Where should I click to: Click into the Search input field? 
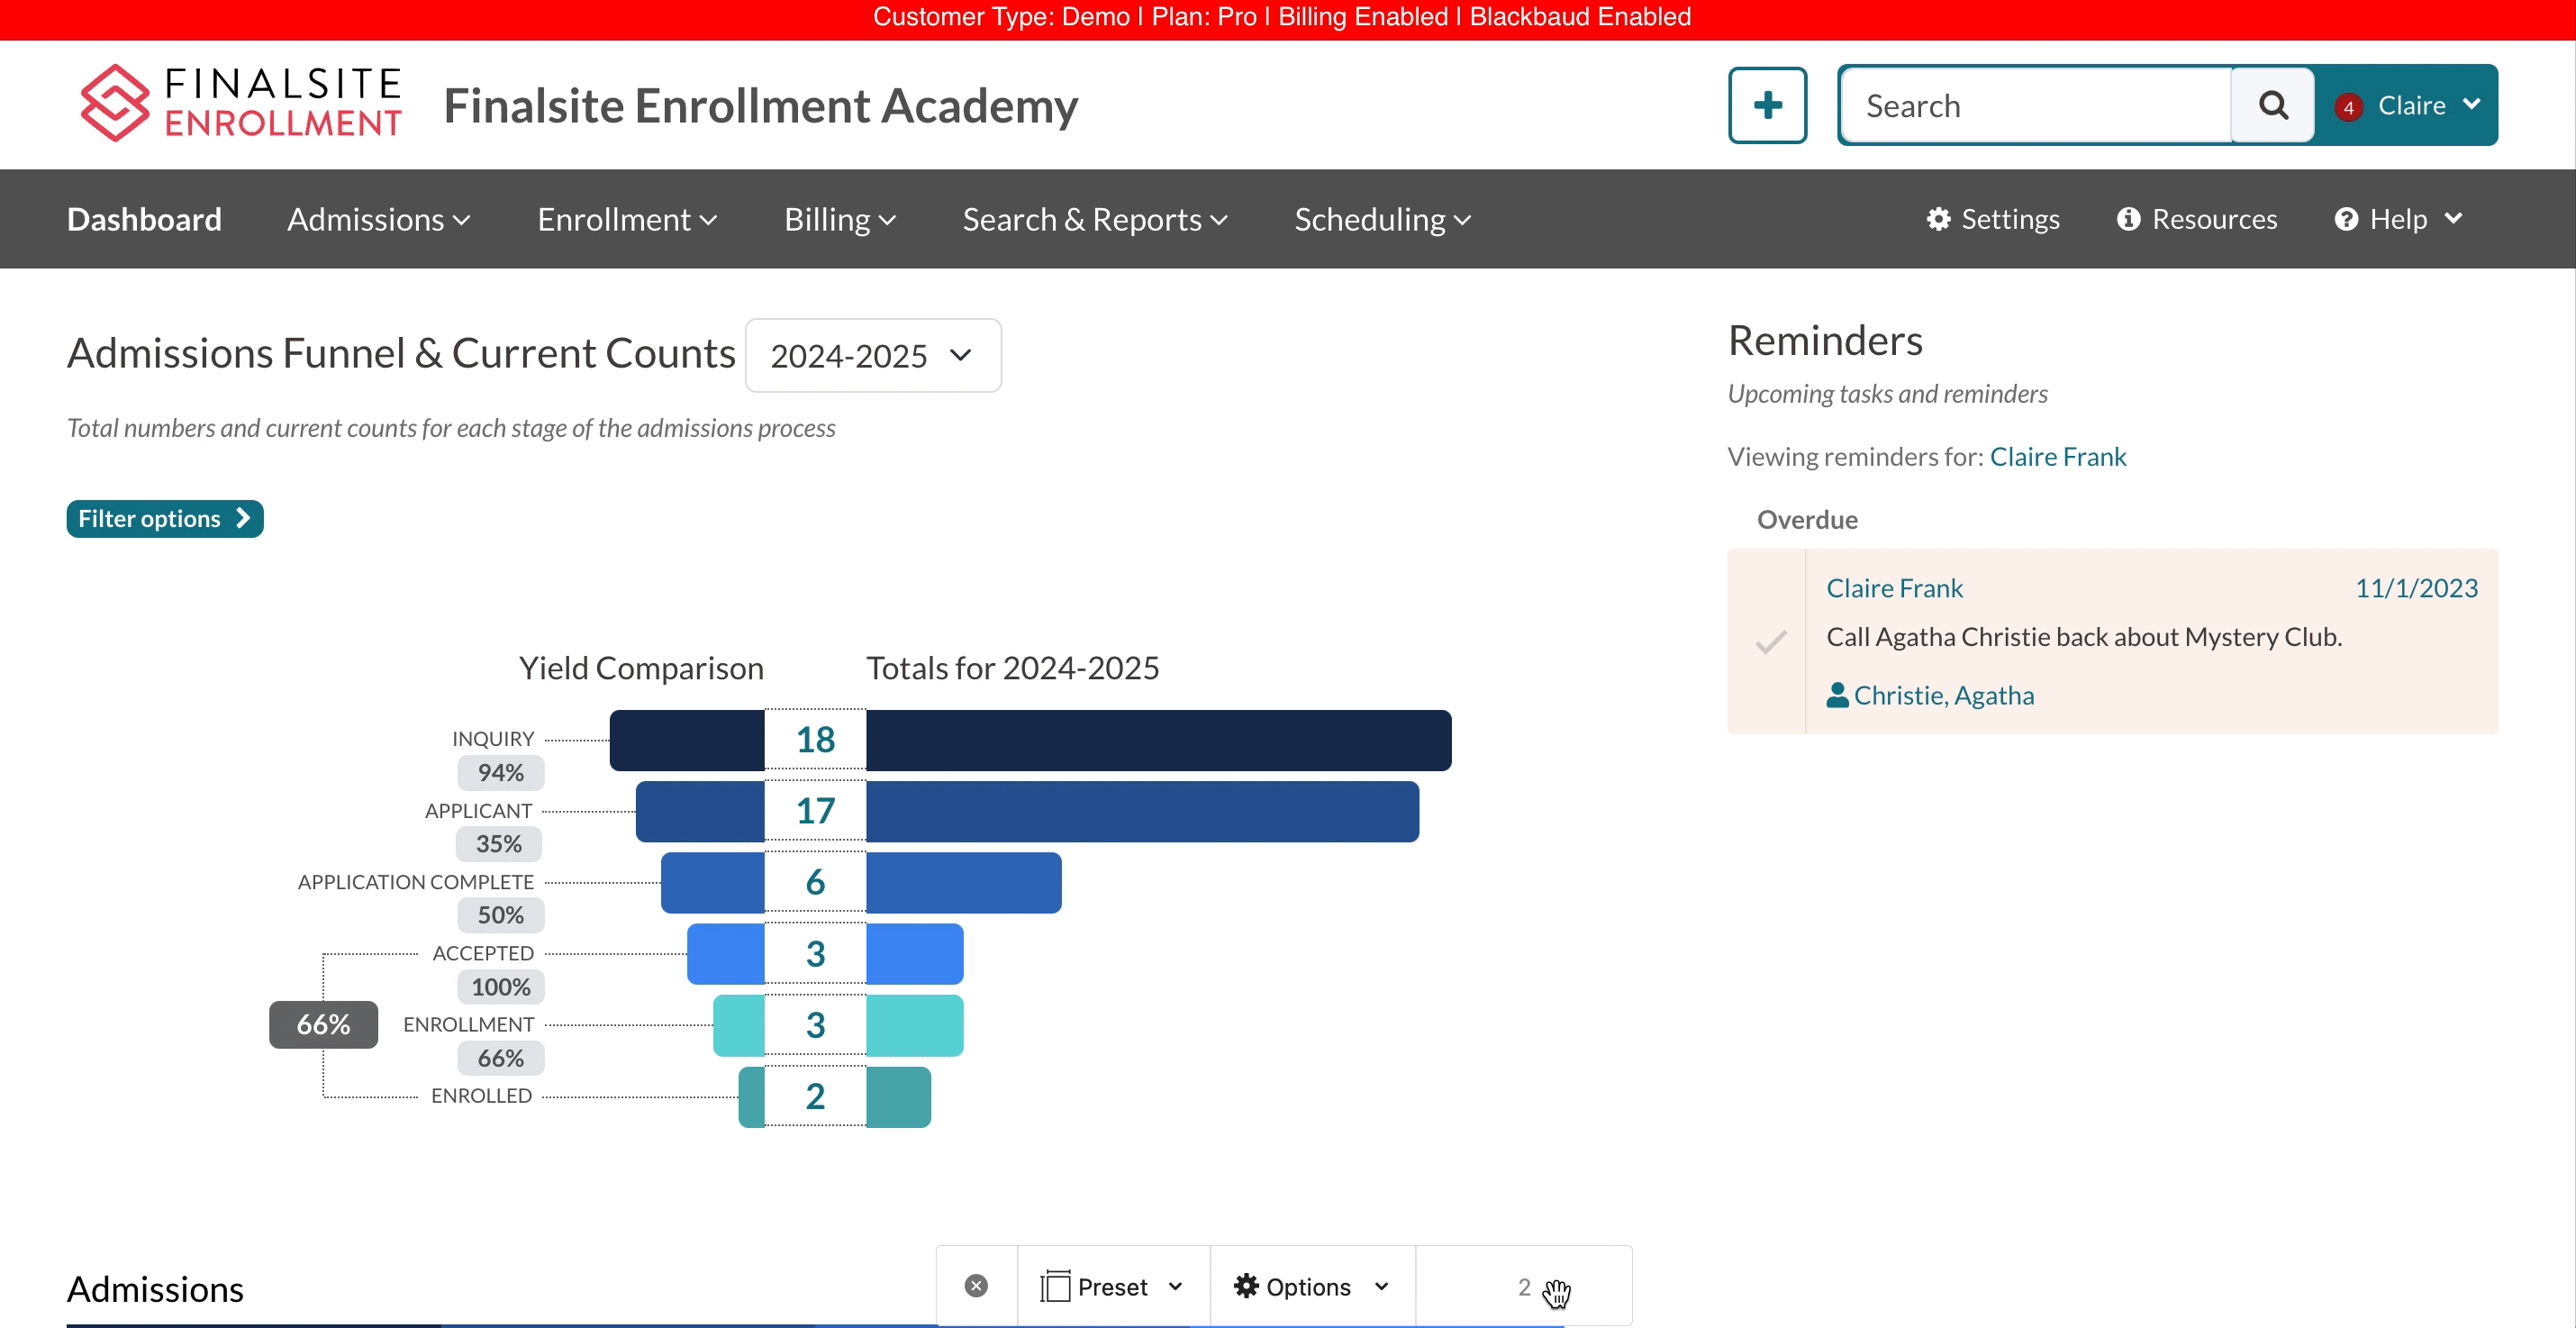[x=2035, y=106]
